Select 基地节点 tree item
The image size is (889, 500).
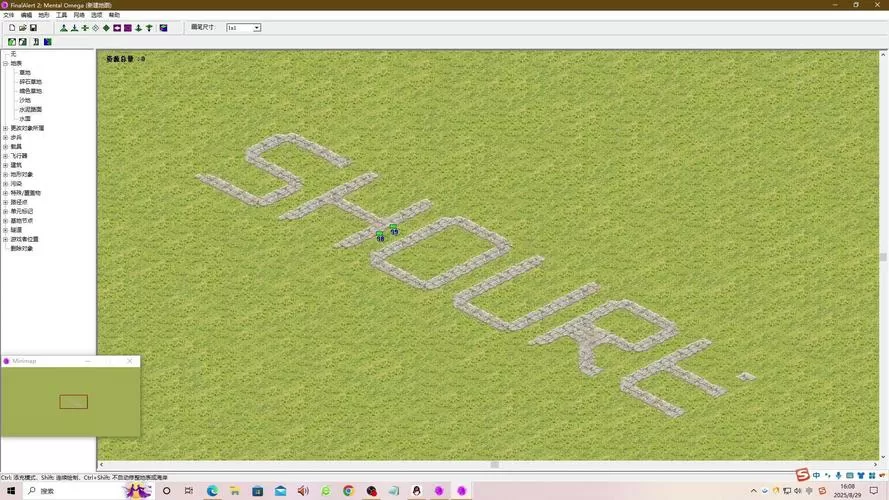[22, 221]
